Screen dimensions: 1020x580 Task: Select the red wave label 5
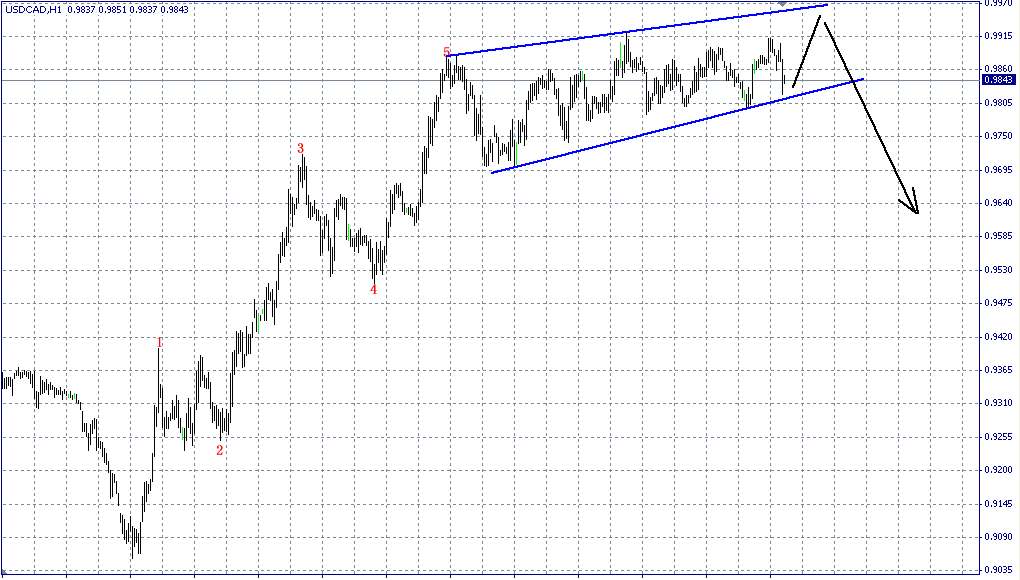pos(446,50)
